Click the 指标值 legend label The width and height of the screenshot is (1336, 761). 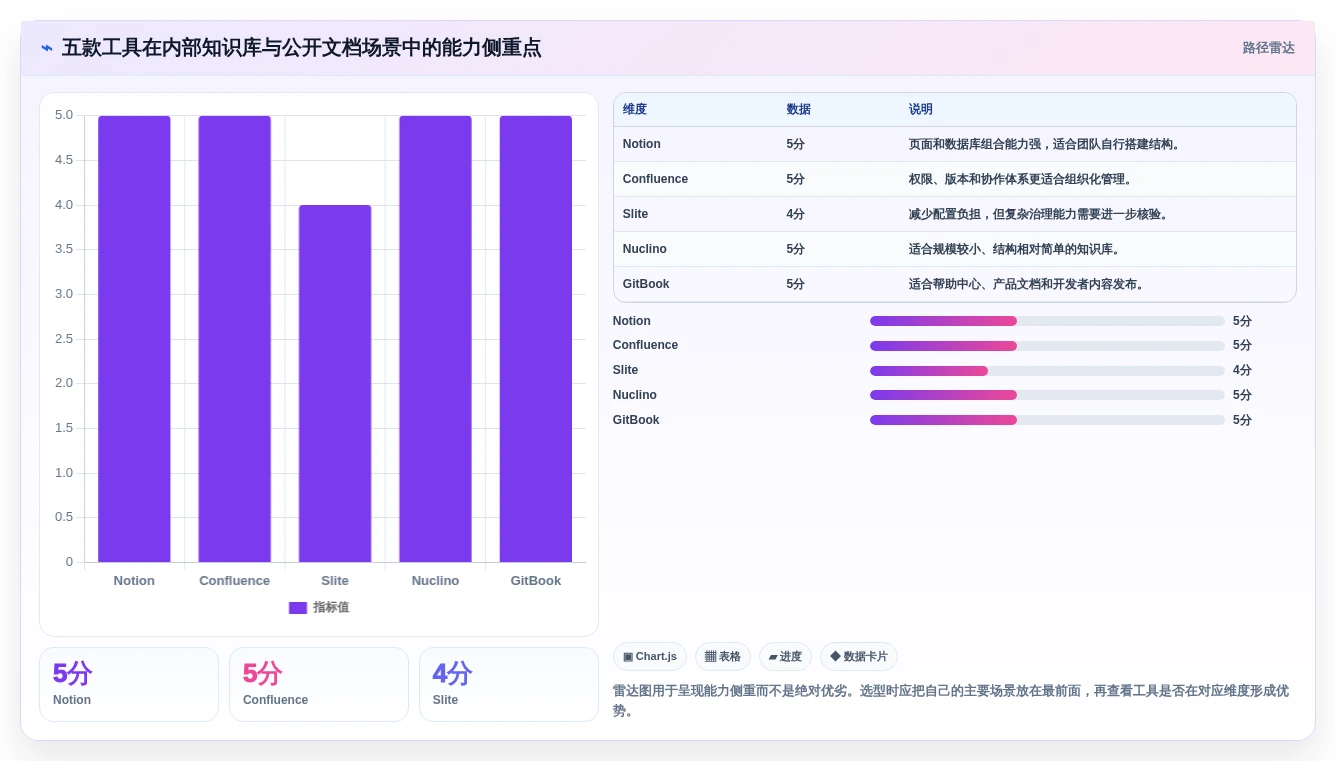point(331,607)
